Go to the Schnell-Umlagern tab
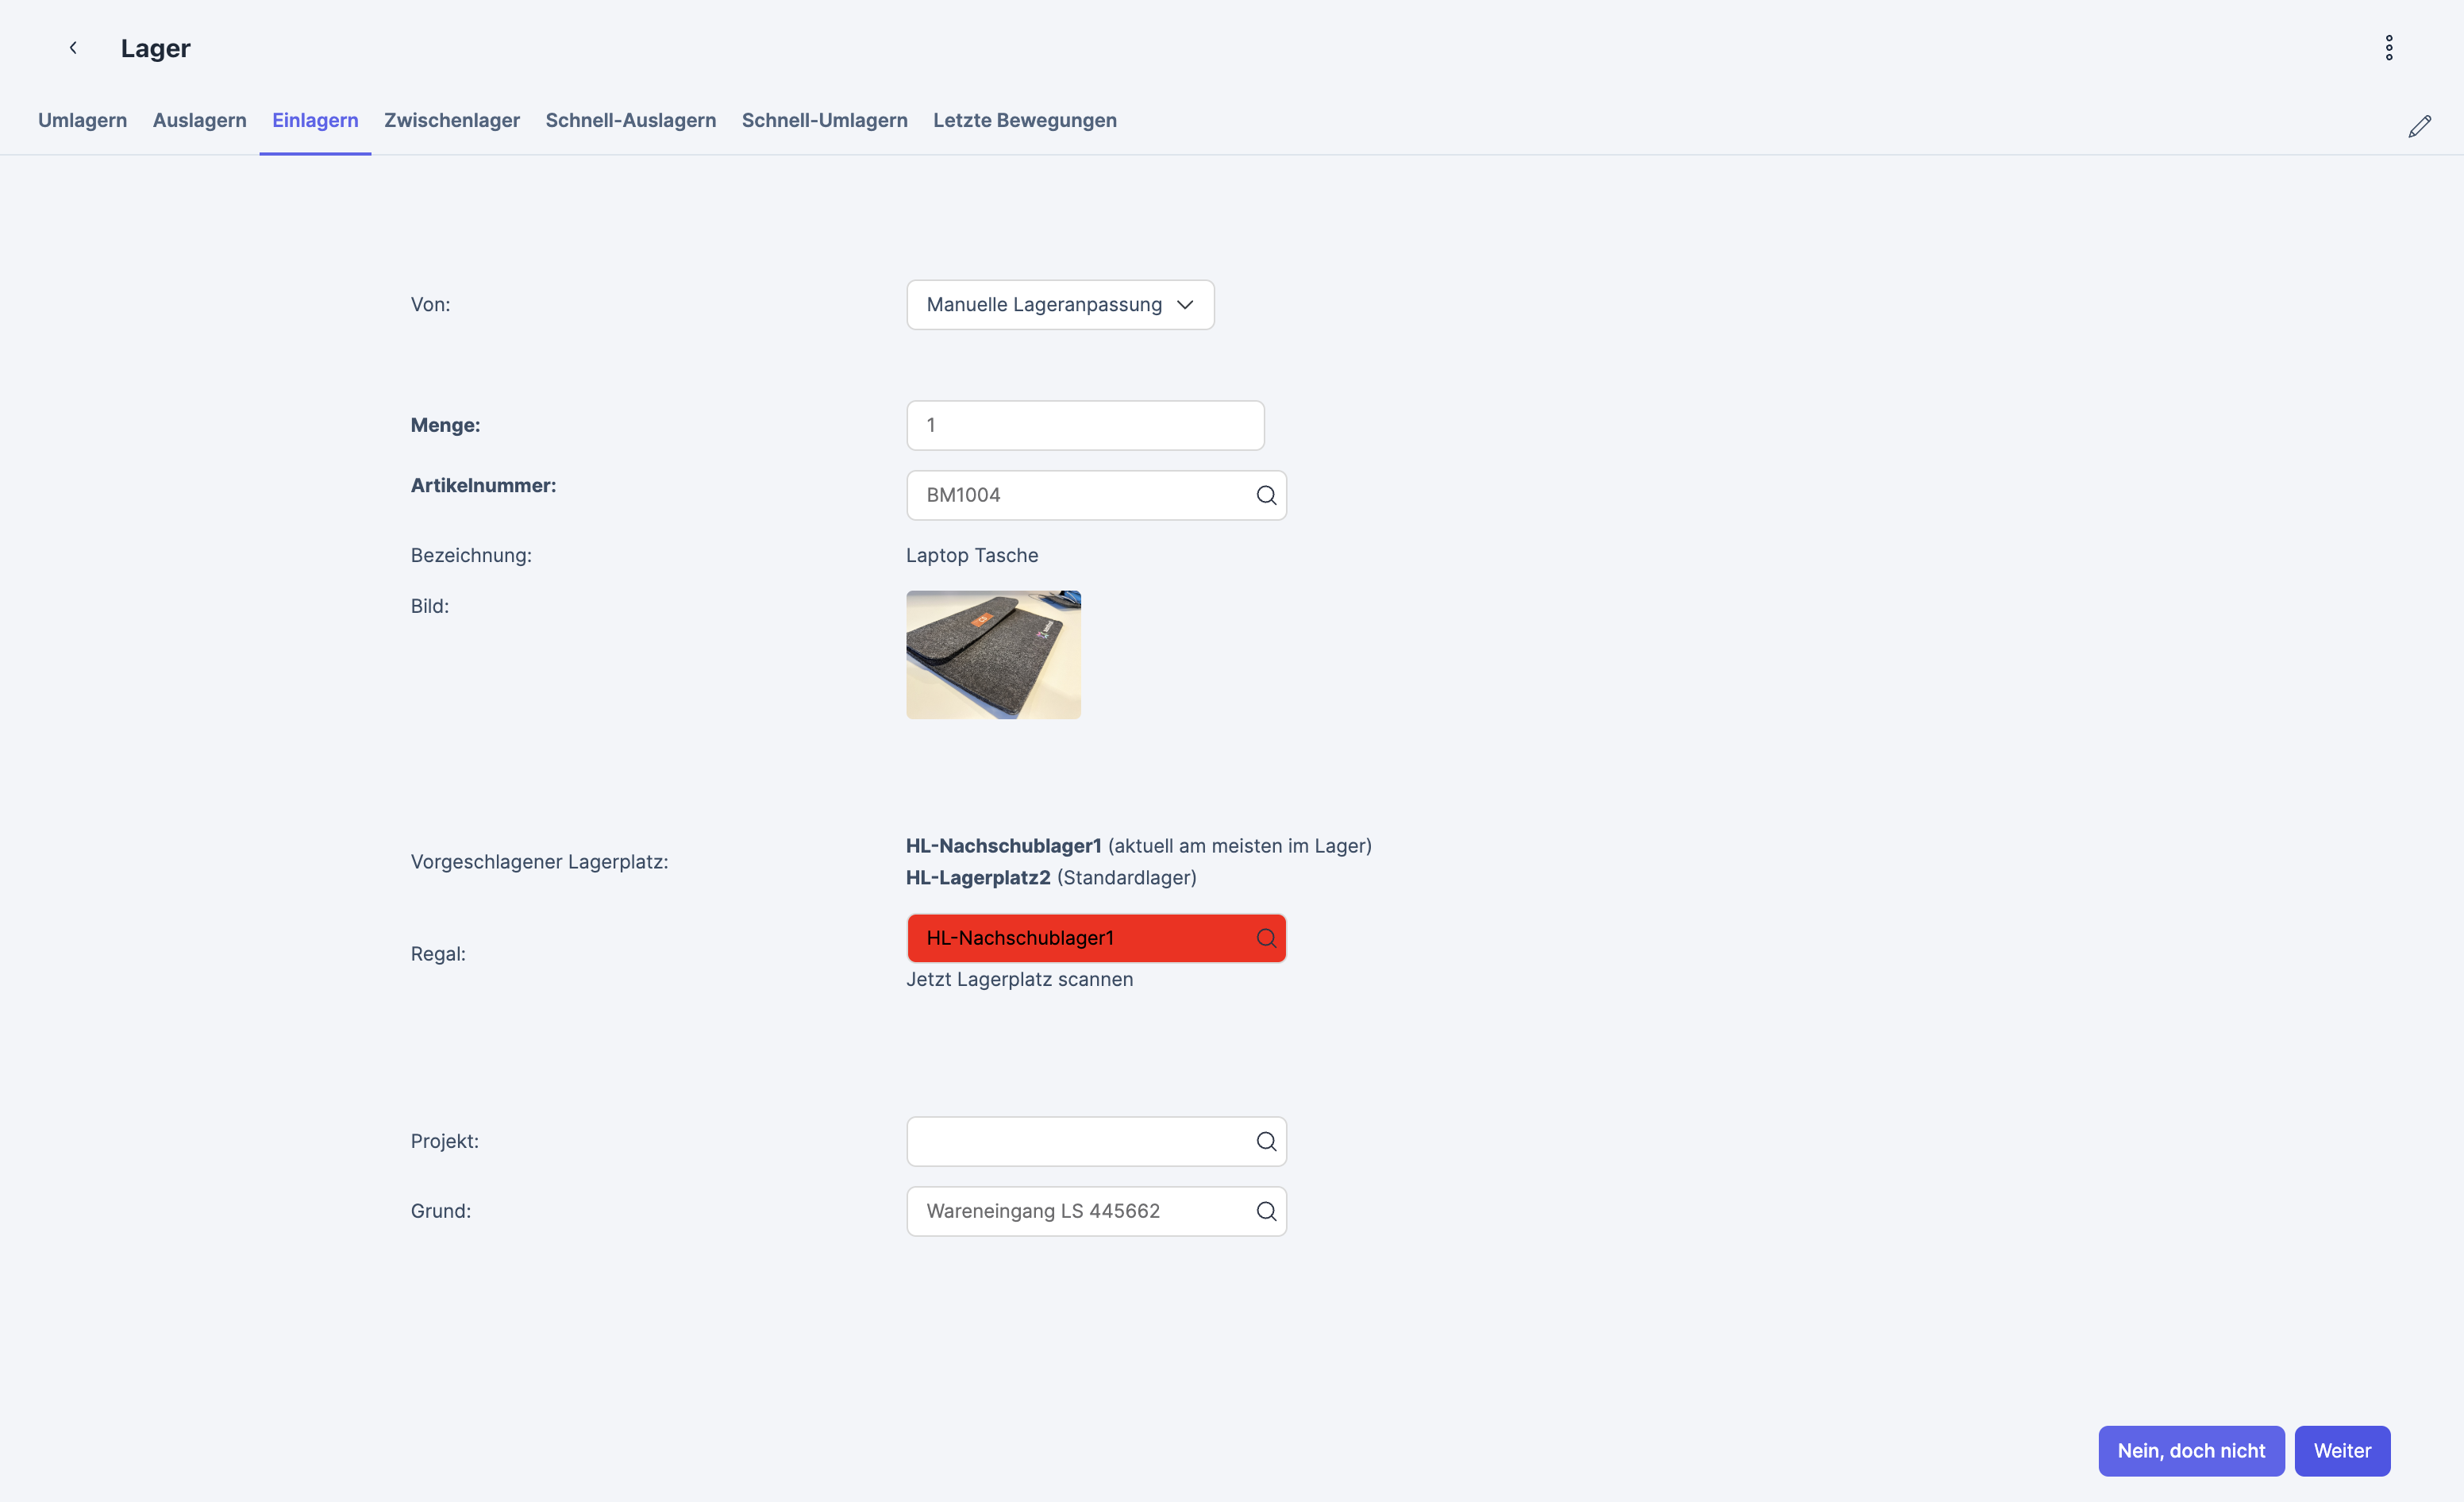 824,120
